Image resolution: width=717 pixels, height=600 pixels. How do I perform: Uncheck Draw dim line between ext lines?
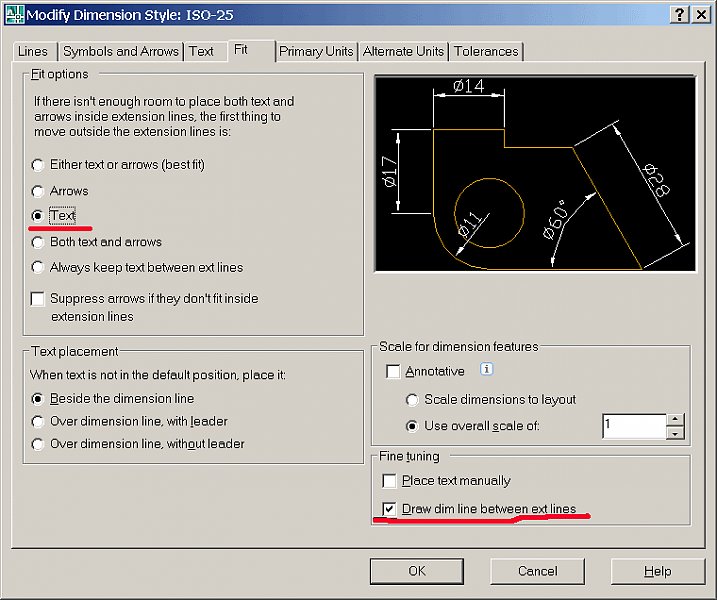(x=389, y=509)
